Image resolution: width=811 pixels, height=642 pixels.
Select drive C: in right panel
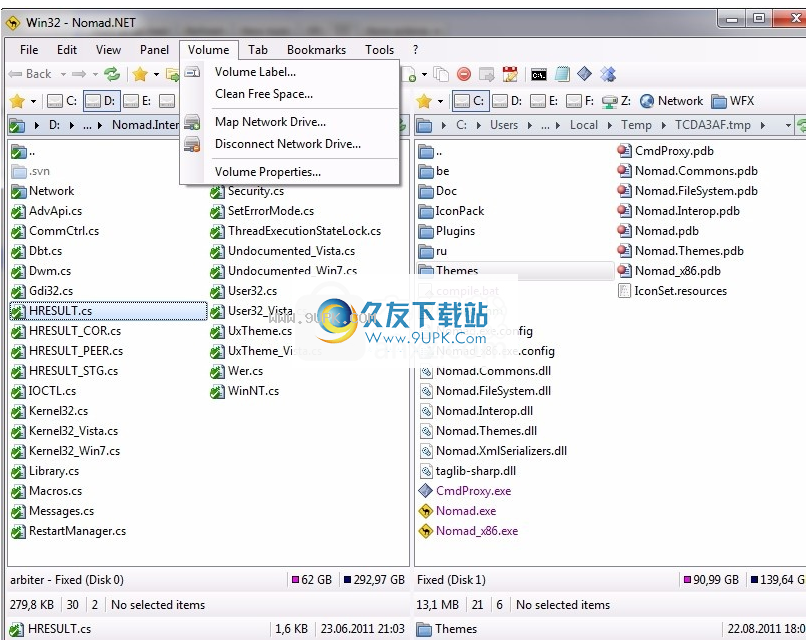[469, 101]
